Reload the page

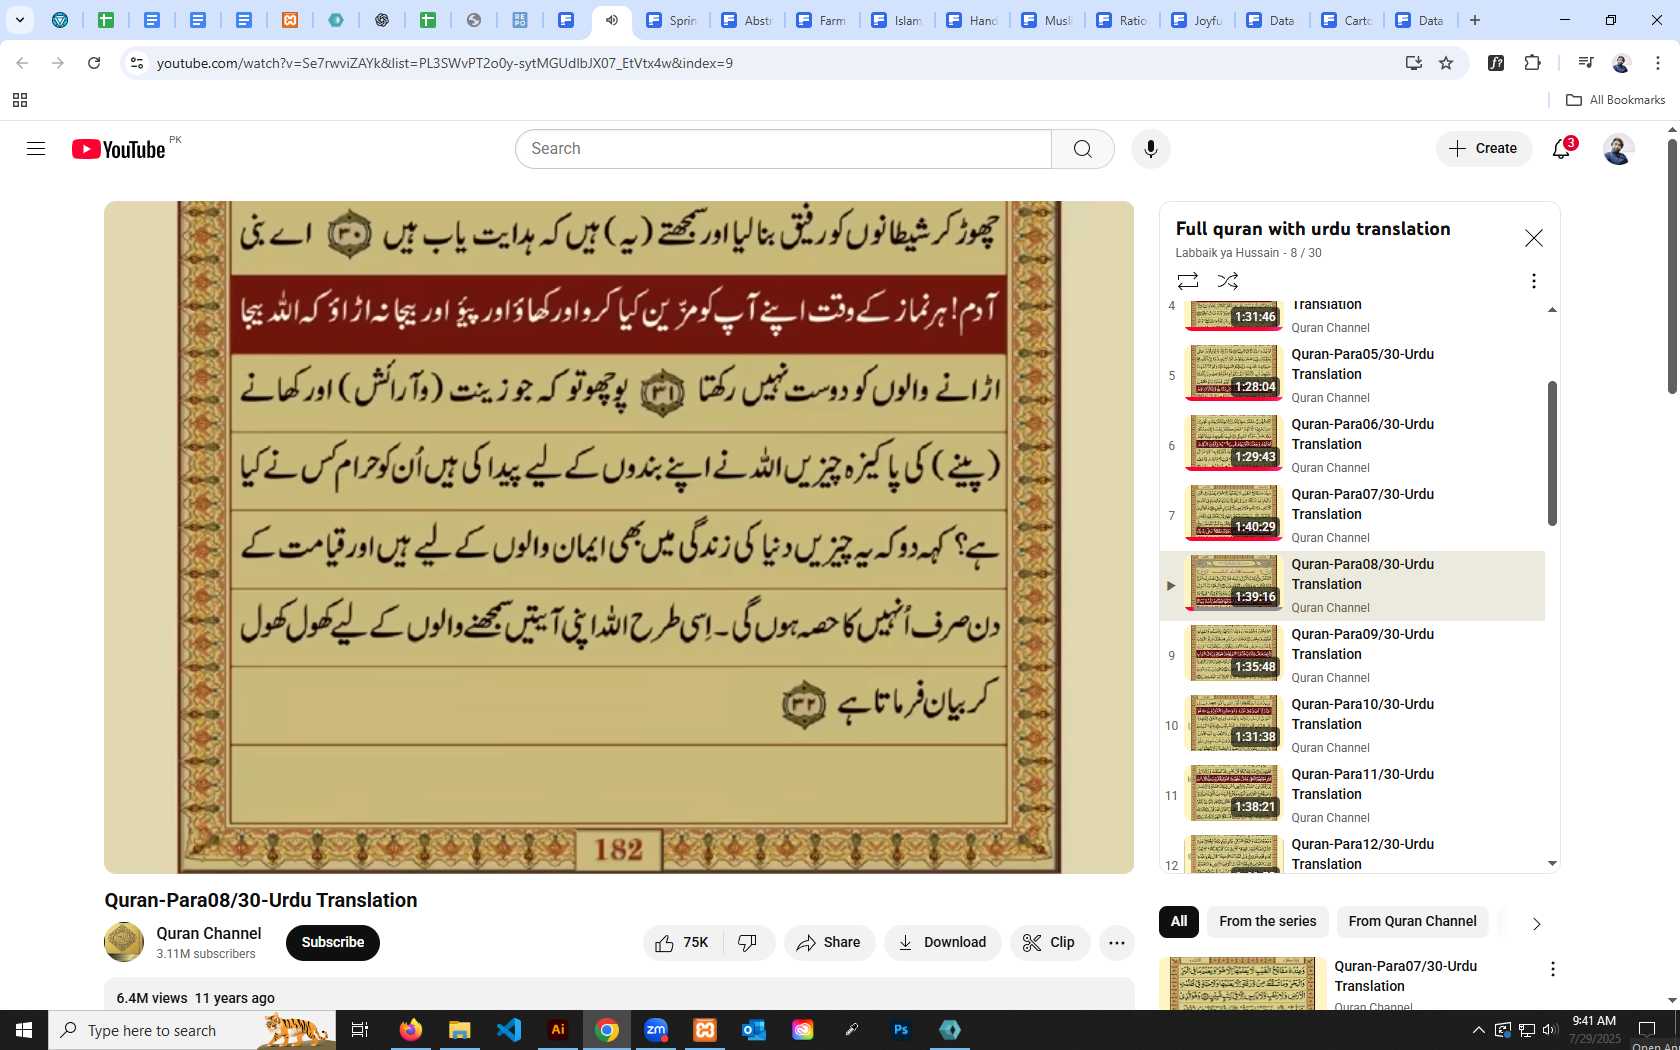coord(94,63)
